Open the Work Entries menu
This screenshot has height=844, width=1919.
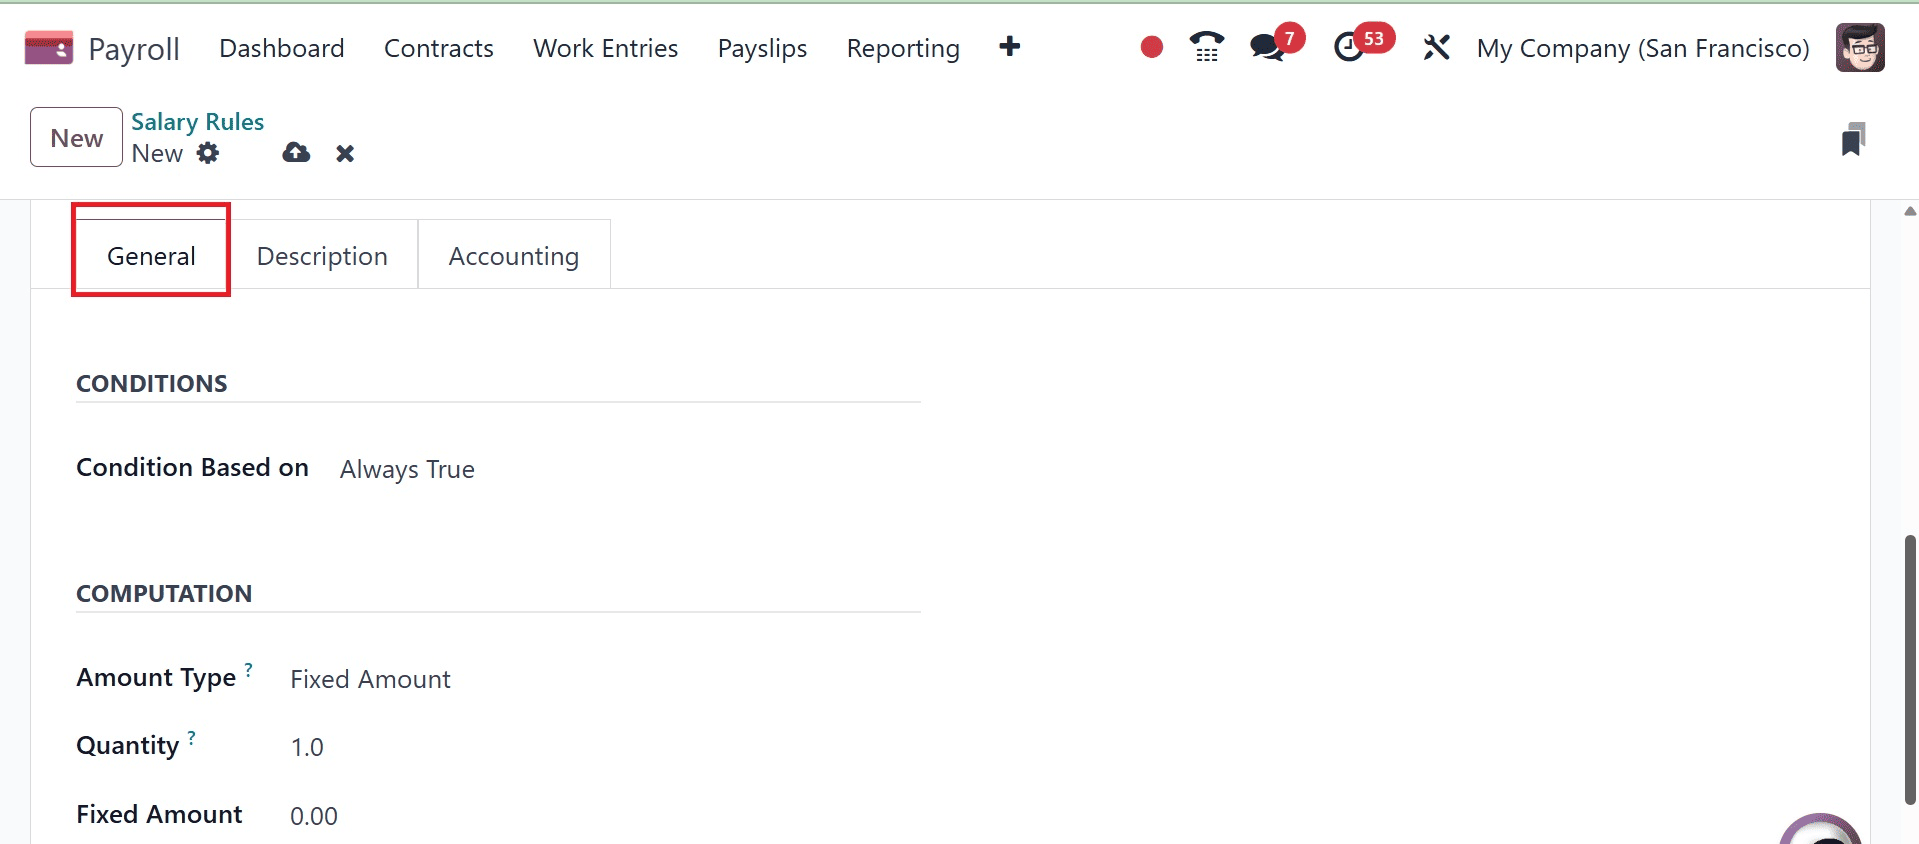coord(606,48)
